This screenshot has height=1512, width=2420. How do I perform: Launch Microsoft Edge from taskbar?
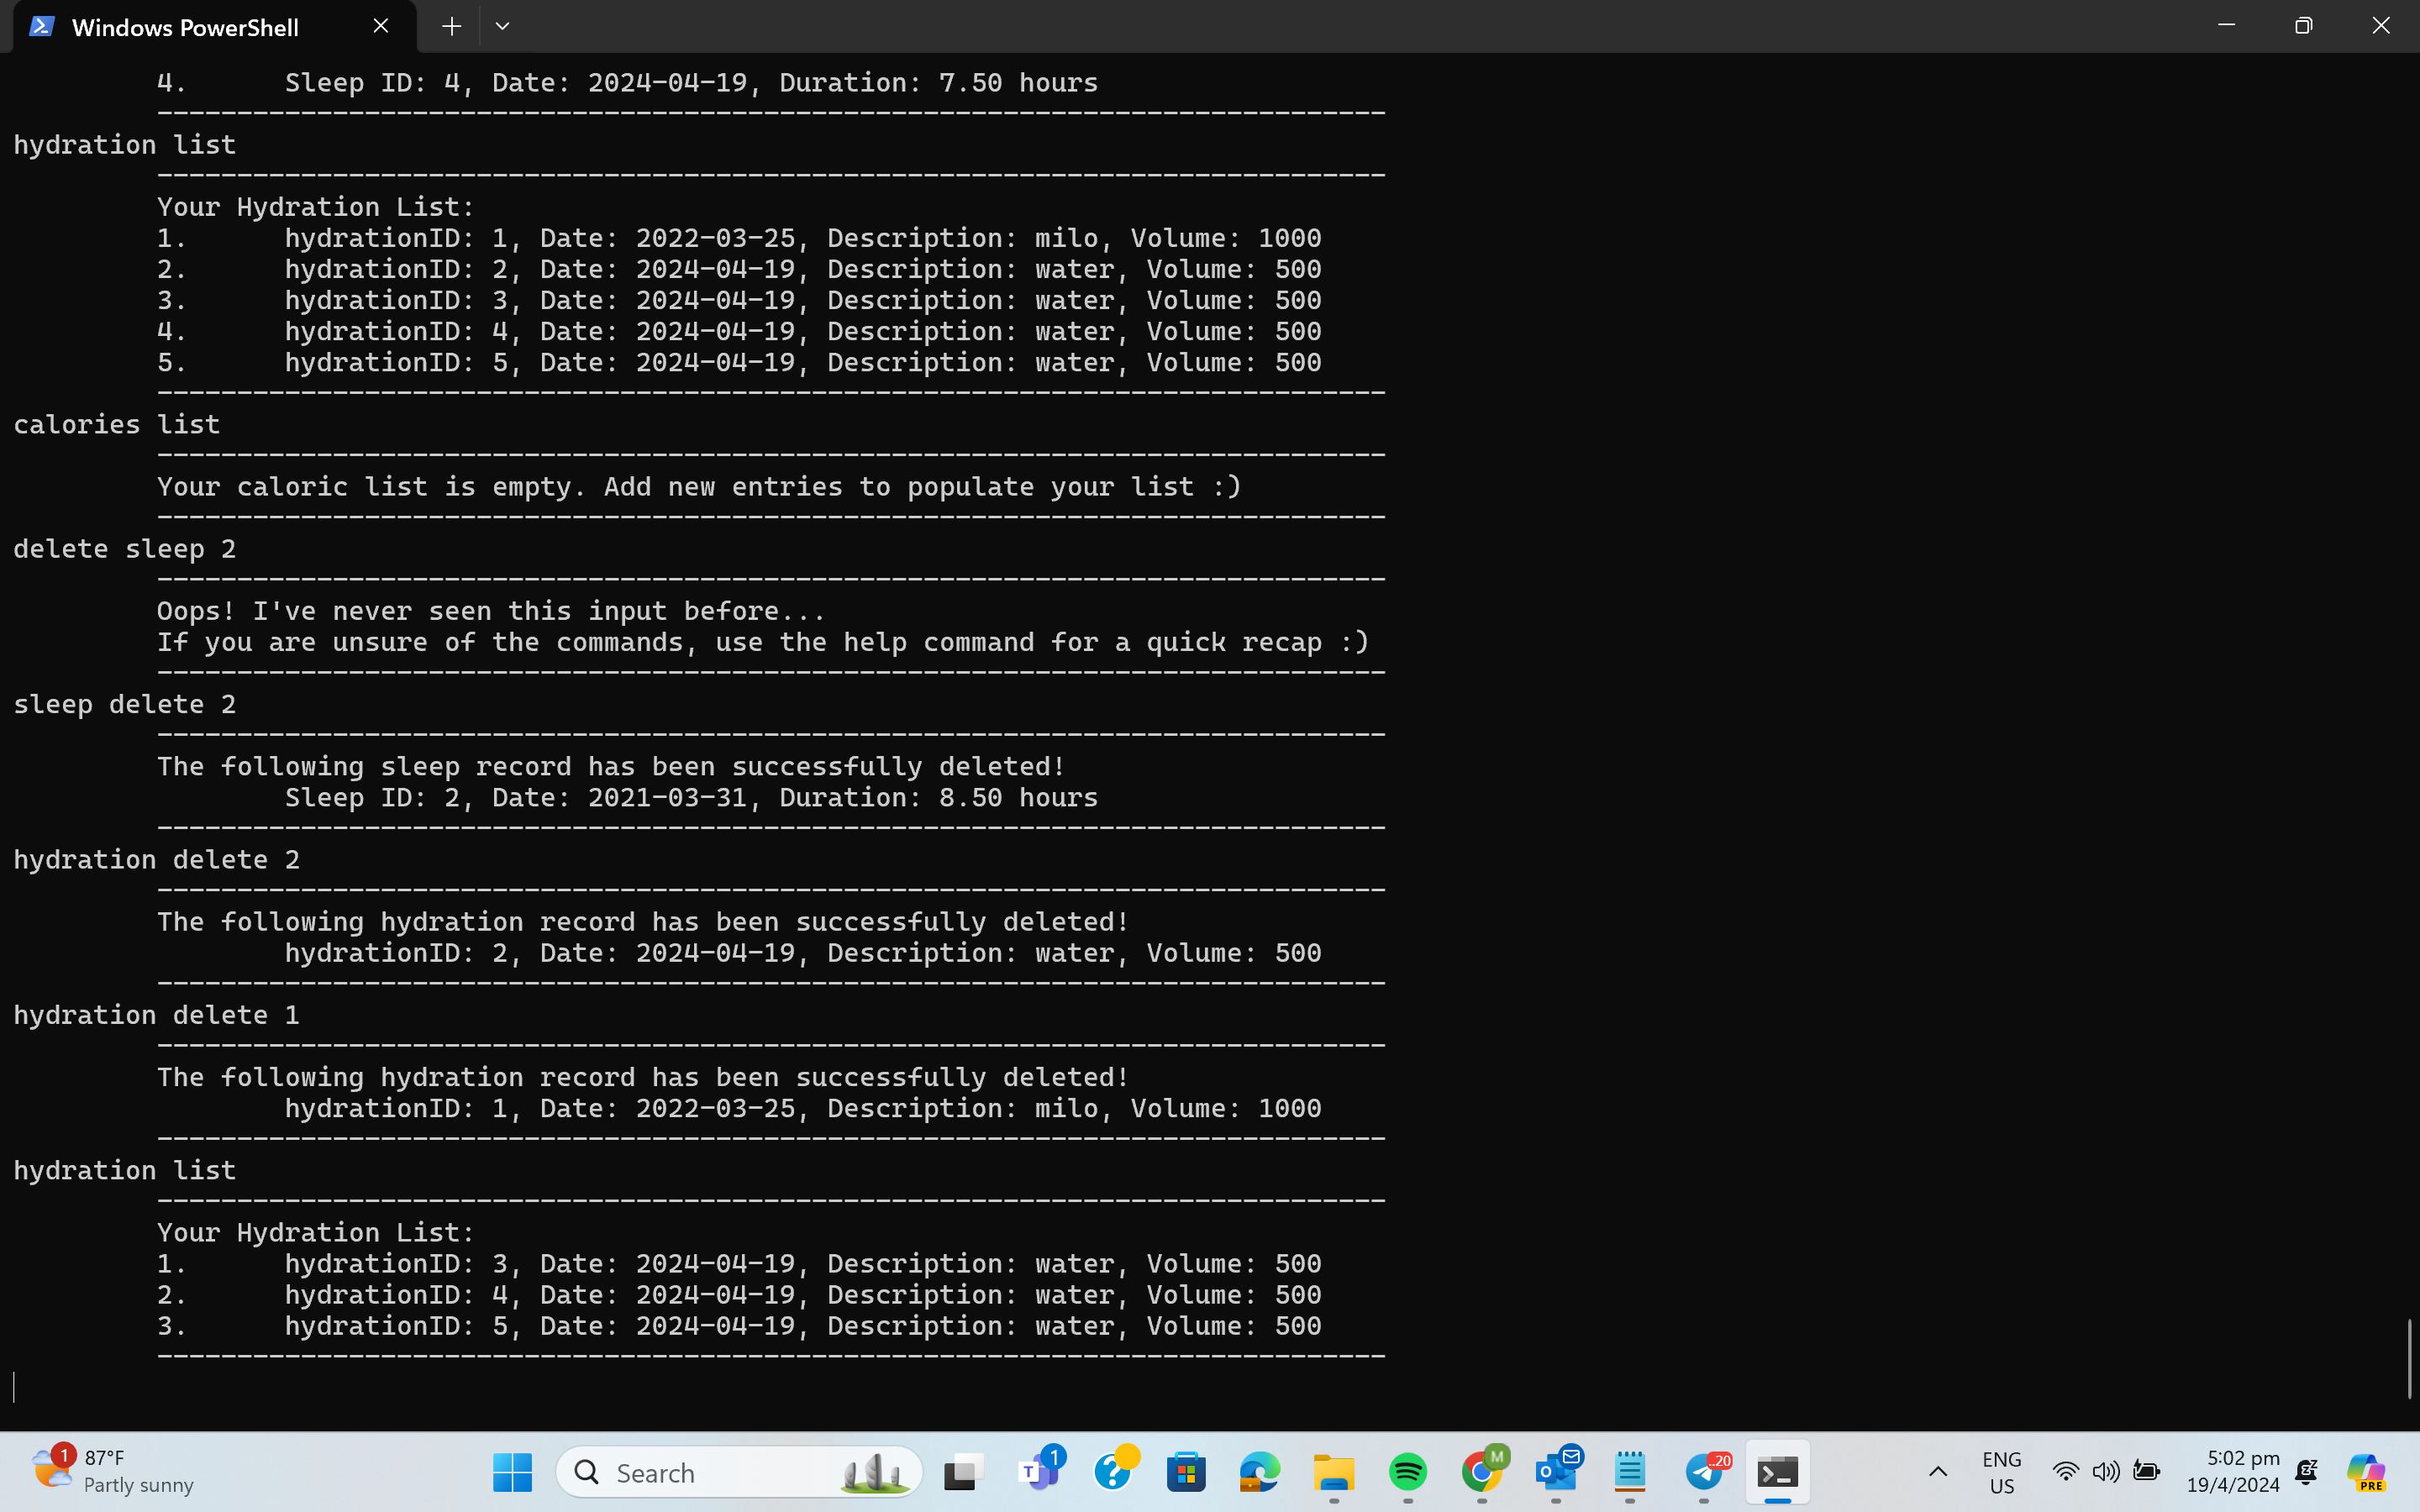pos(1259,1472)
